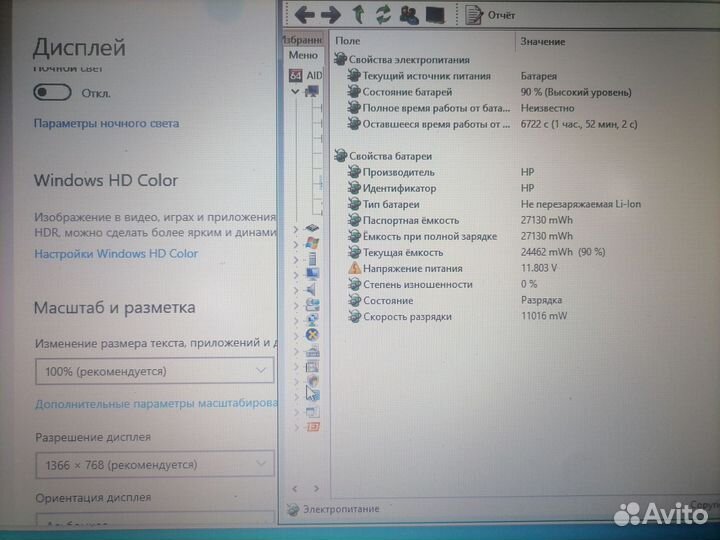Select the Config icon under the mouse cursor
The width and height of the screenshot is (720, 540).
(313, 395)
